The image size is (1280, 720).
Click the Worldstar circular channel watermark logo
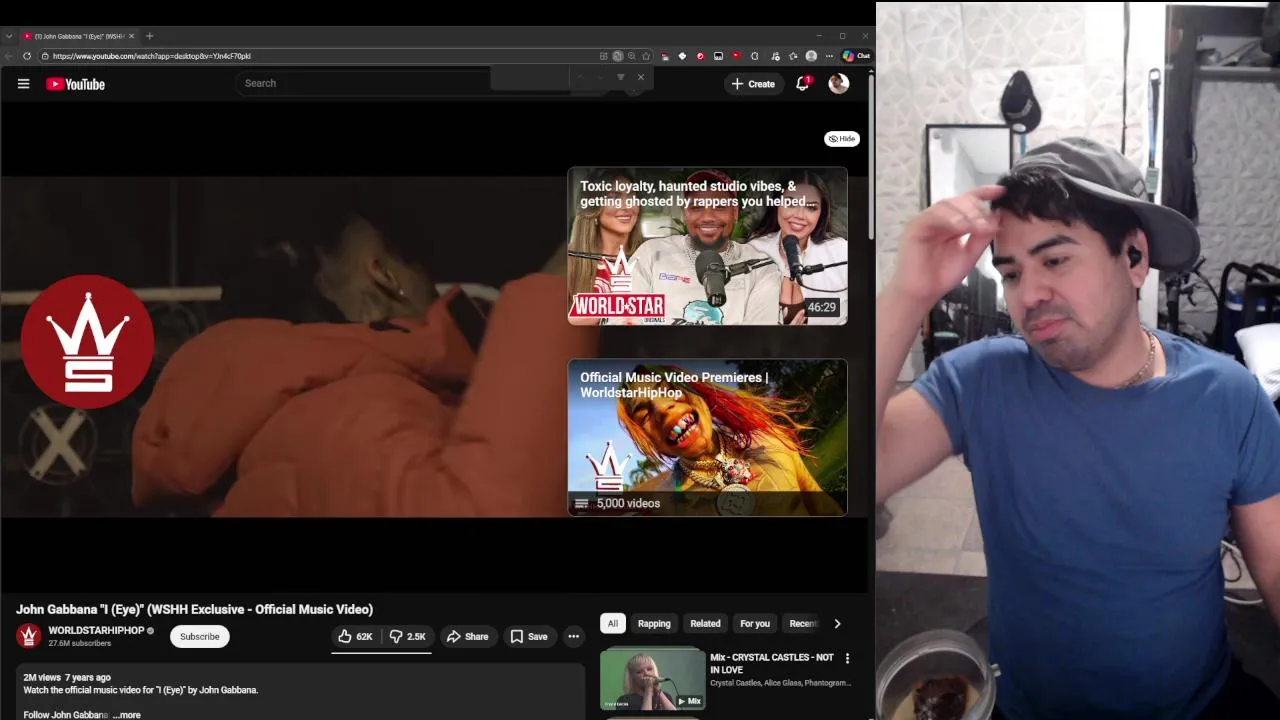pyautogui.click(x=88, y=342)
